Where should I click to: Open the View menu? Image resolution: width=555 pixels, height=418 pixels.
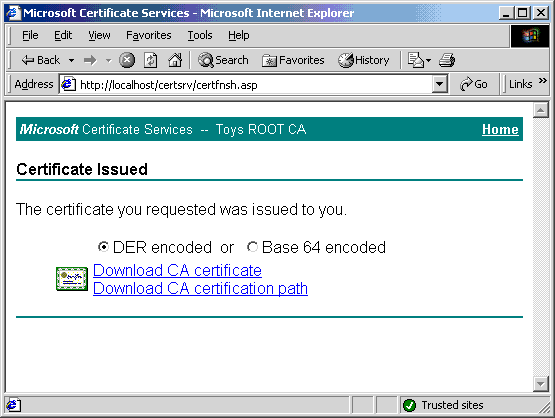click(99, 35)
